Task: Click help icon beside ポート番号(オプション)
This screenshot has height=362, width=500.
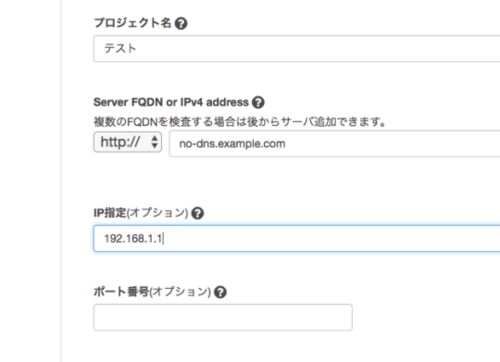Action: 220,292
